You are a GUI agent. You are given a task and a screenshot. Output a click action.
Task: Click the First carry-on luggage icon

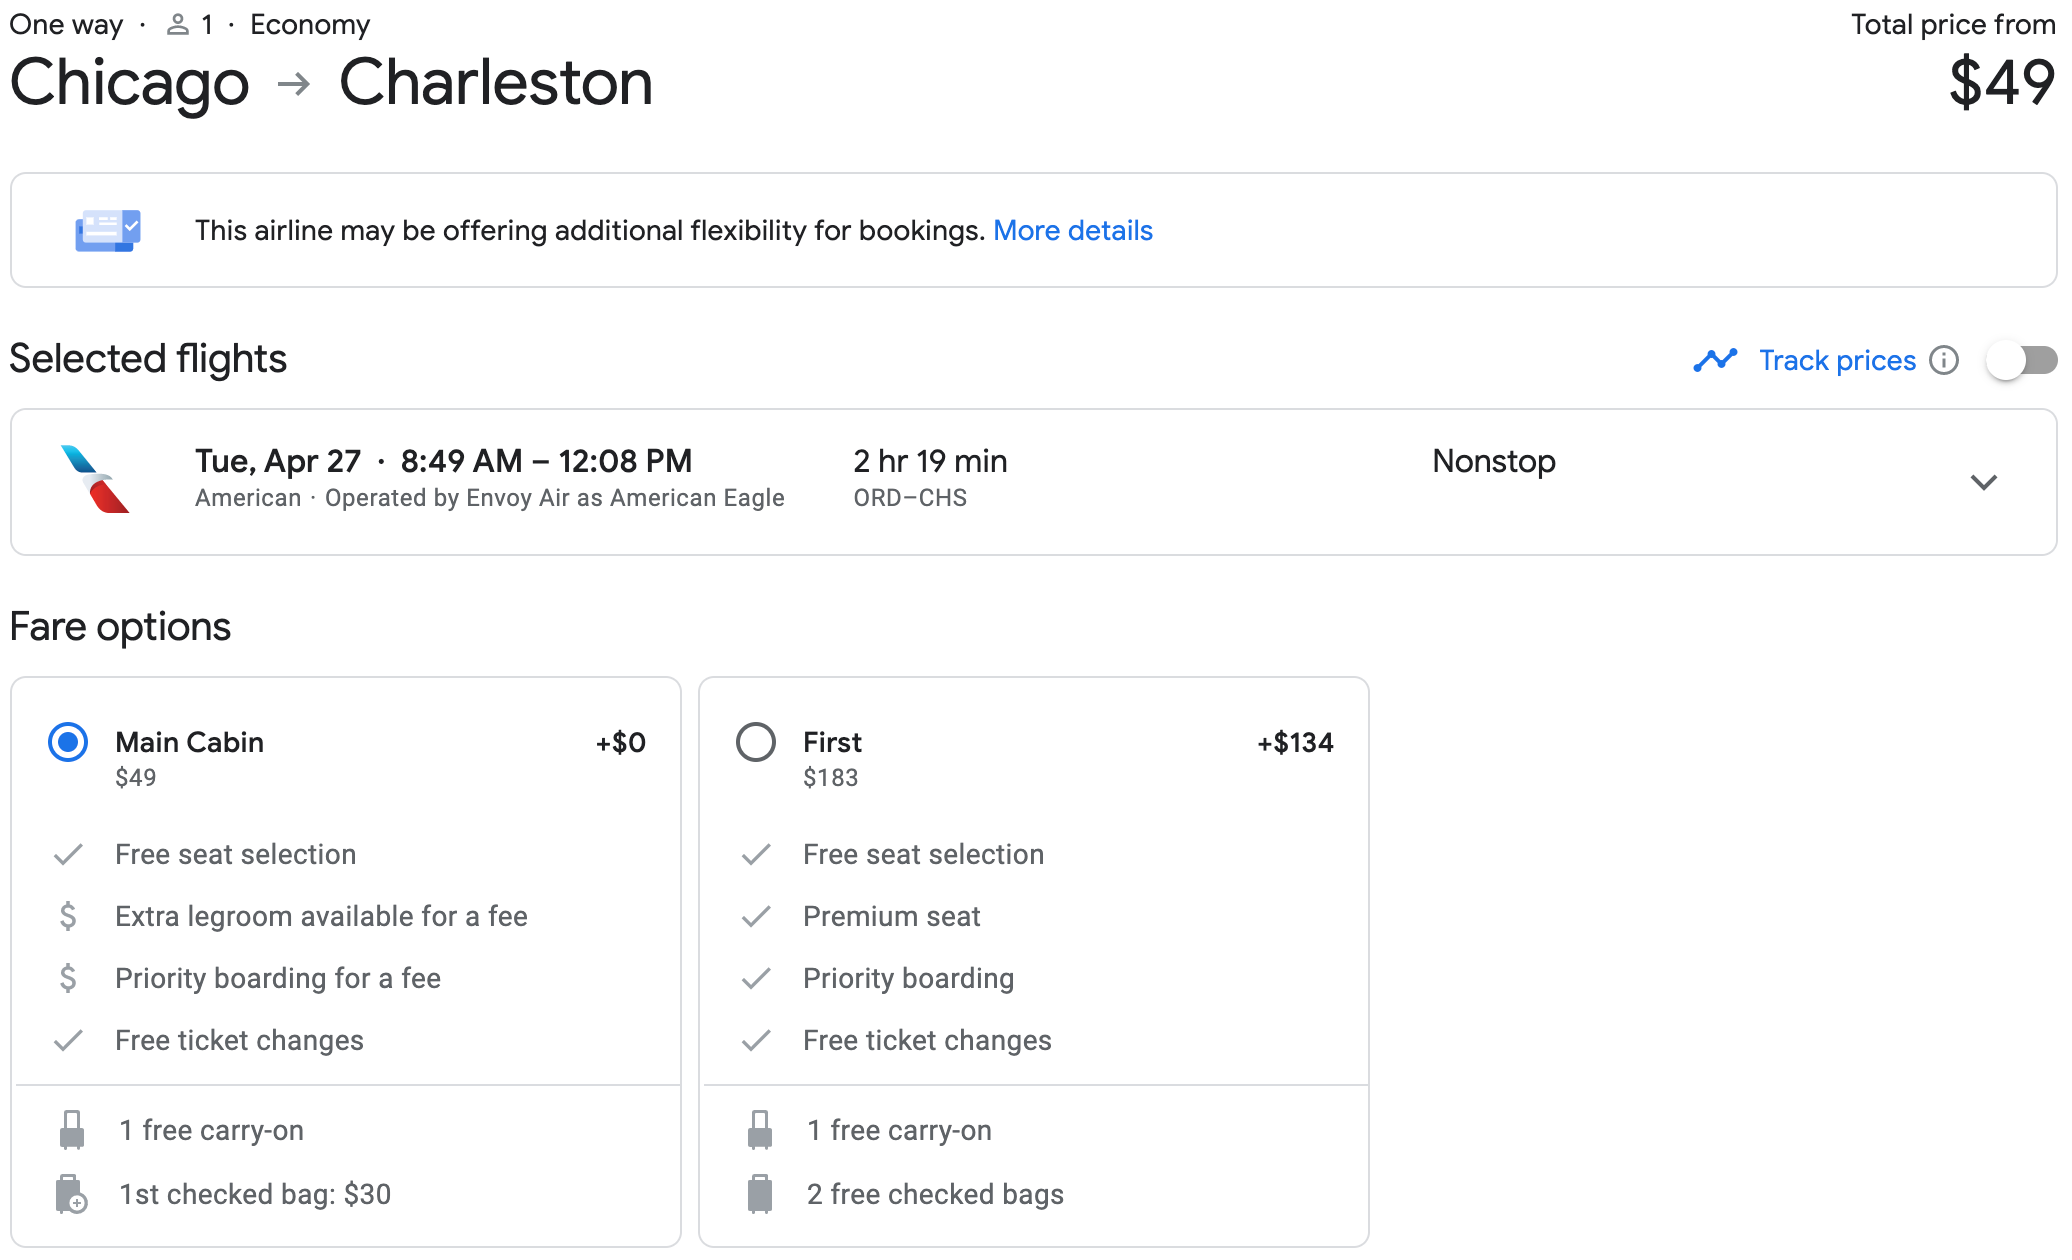click(760, 1130)
